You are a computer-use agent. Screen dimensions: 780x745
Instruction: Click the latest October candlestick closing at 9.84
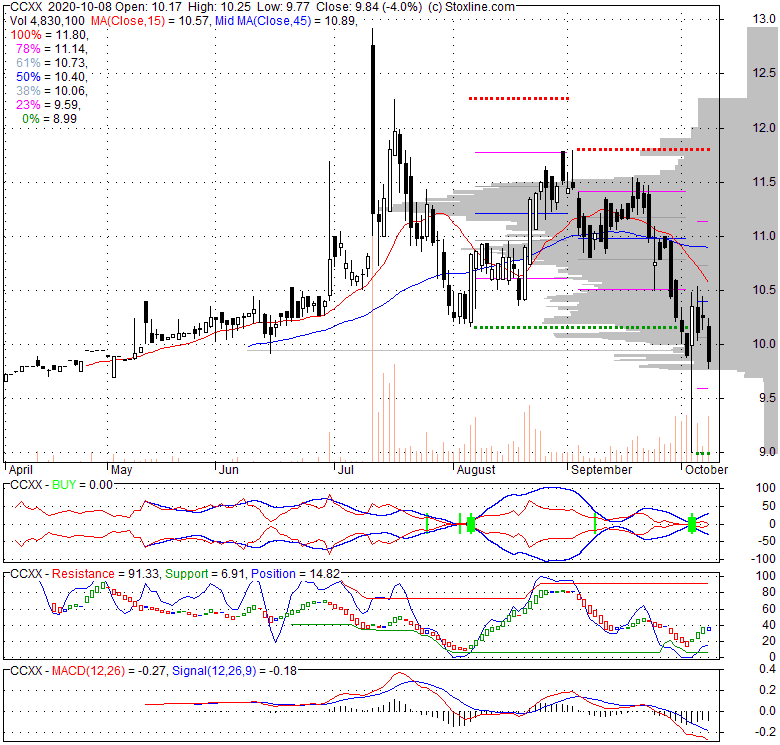709,344
